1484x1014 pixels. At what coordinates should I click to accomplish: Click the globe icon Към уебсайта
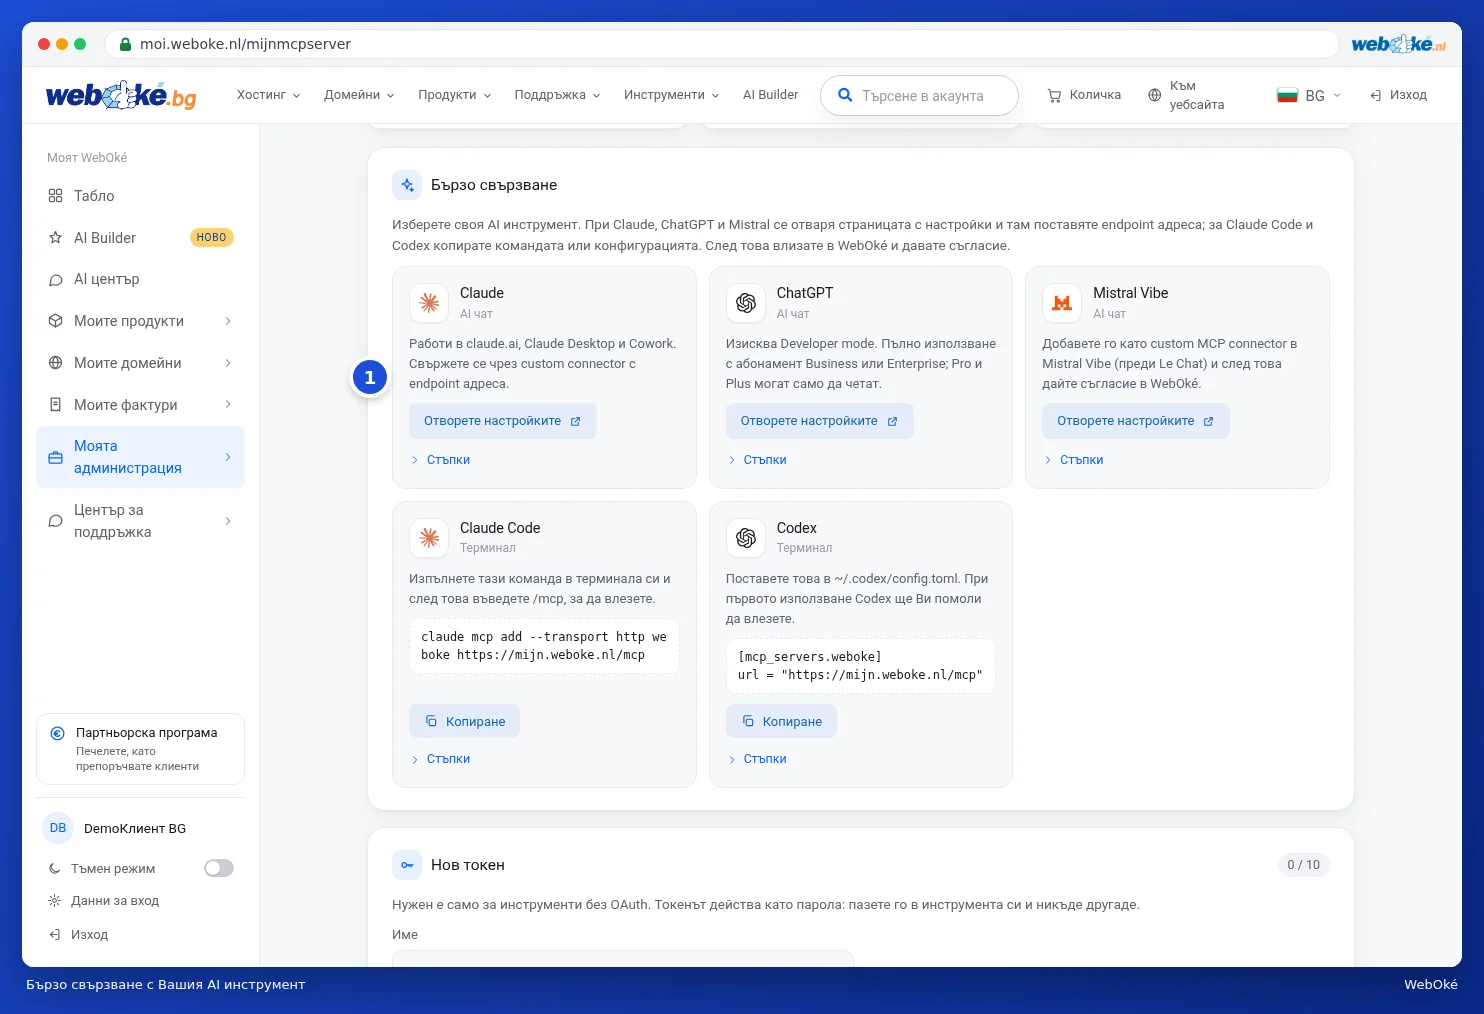1154,95
